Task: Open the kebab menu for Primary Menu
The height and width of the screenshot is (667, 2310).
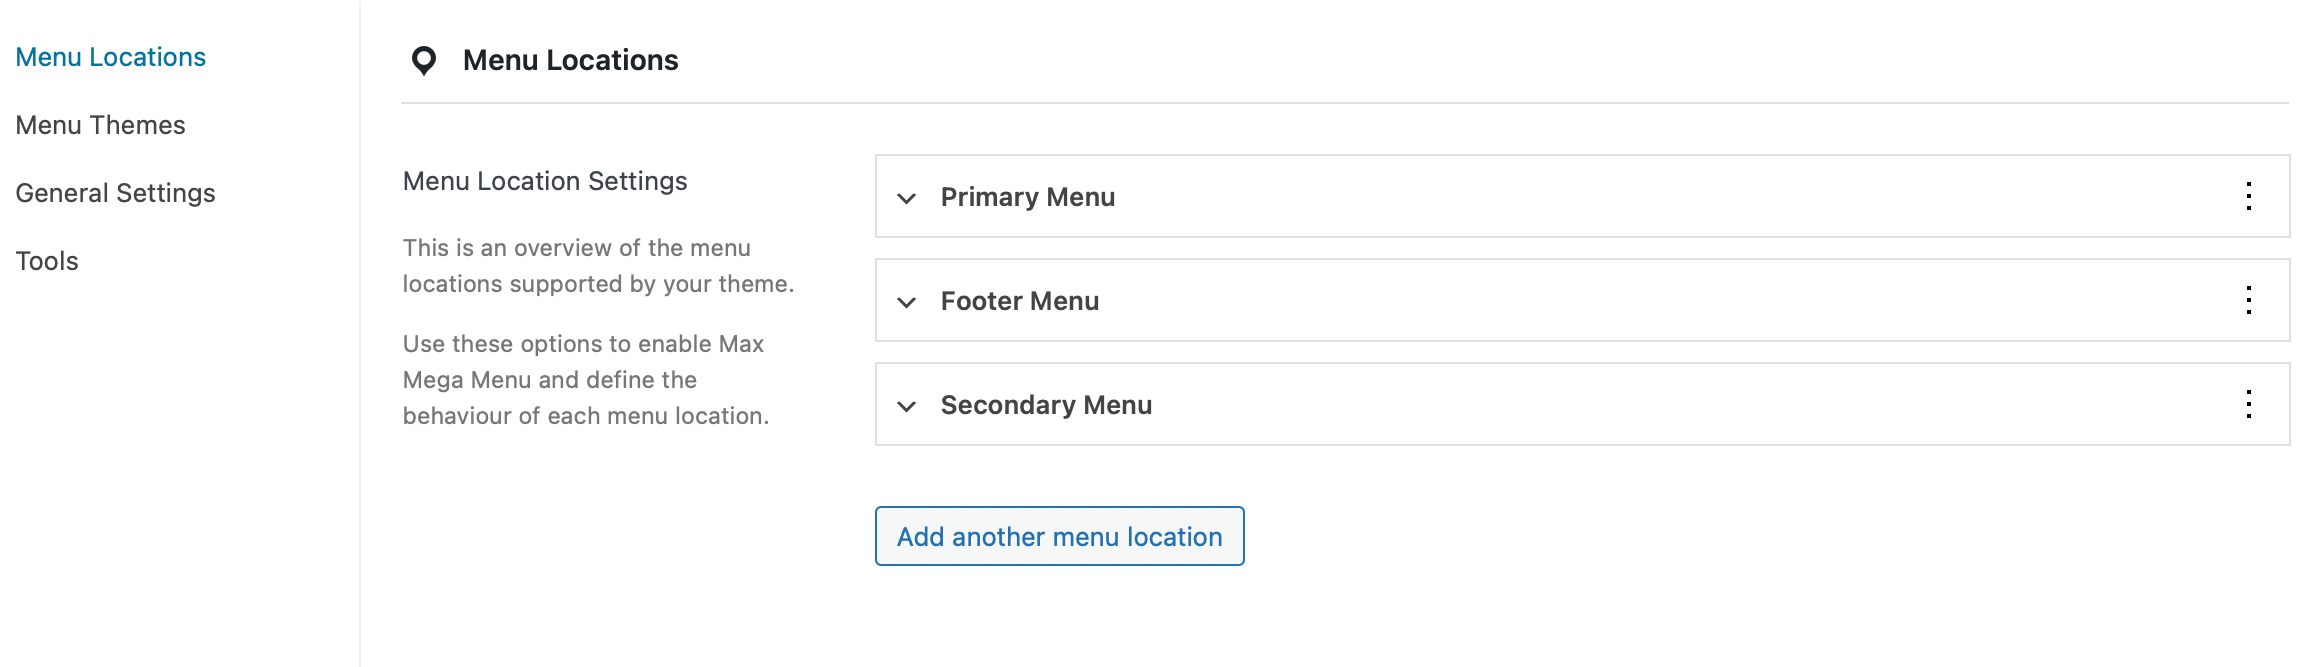Action: (2250, 196)
